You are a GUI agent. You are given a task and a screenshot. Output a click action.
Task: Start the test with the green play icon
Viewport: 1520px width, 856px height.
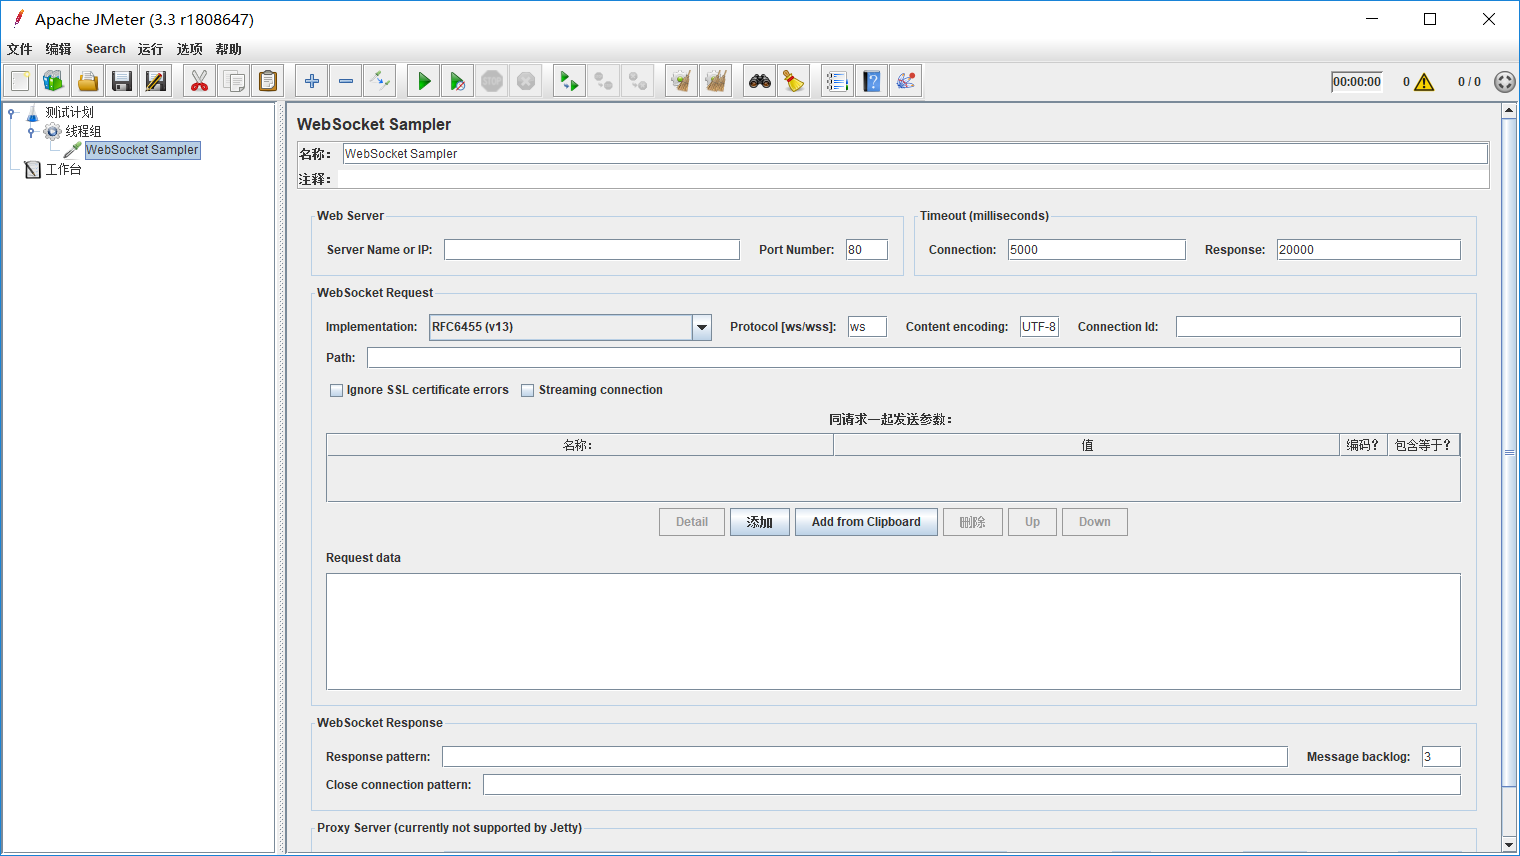pos(424,81)
